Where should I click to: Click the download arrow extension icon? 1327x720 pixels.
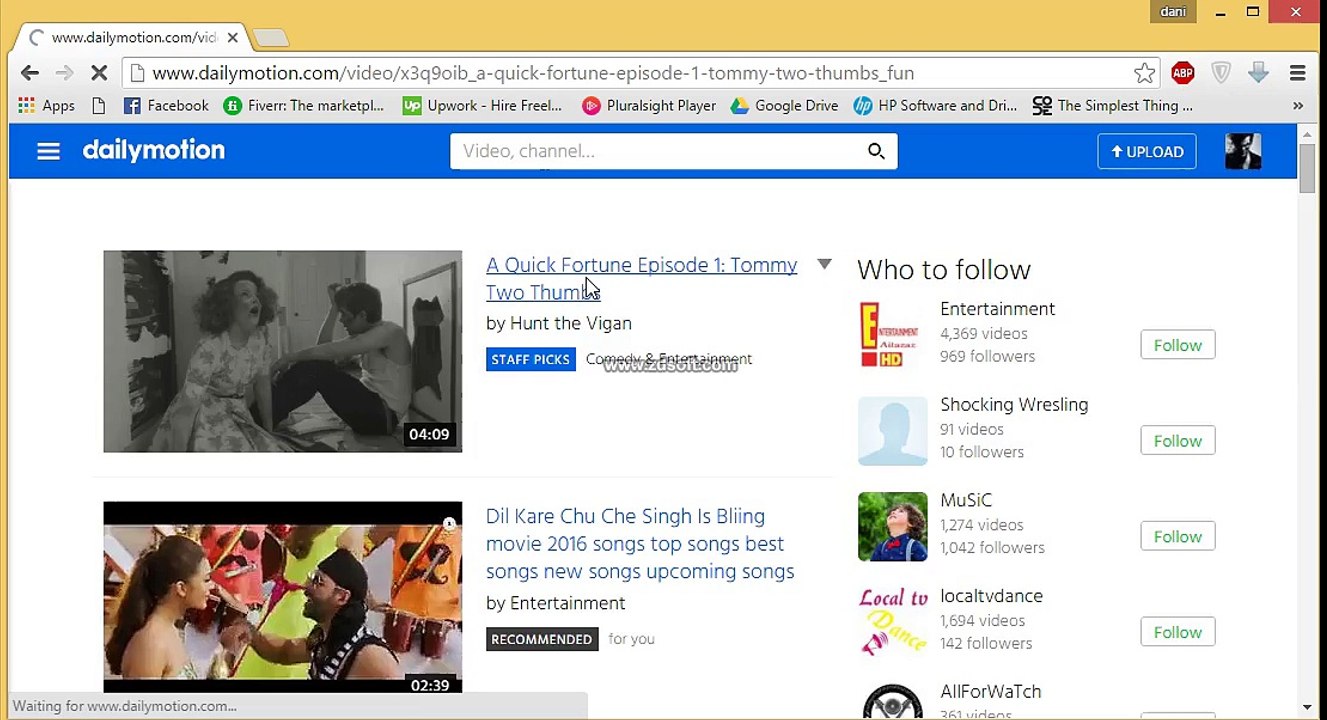pos(1258,73)
